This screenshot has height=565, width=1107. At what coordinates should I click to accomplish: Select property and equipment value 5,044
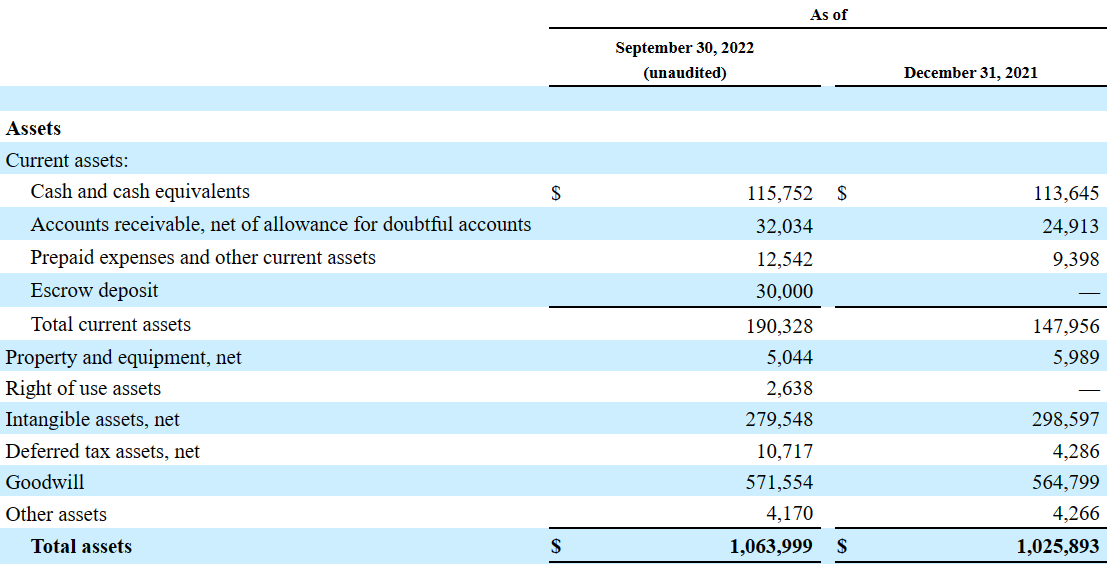[x=789, y=357]
